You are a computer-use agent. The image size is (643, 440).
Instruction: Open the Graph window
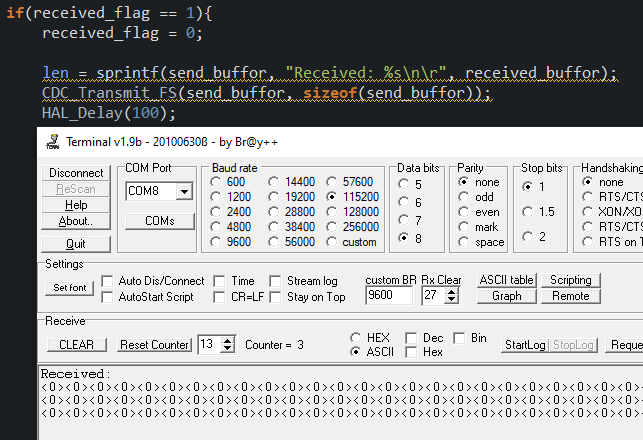click(x=506, y=296)
